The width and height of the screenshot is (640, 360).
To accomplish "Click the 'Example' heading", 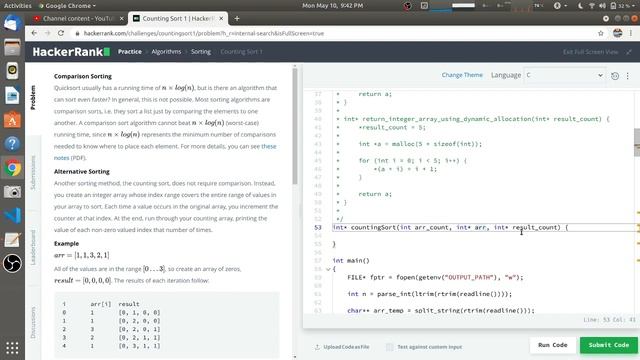I will point(67,244).
